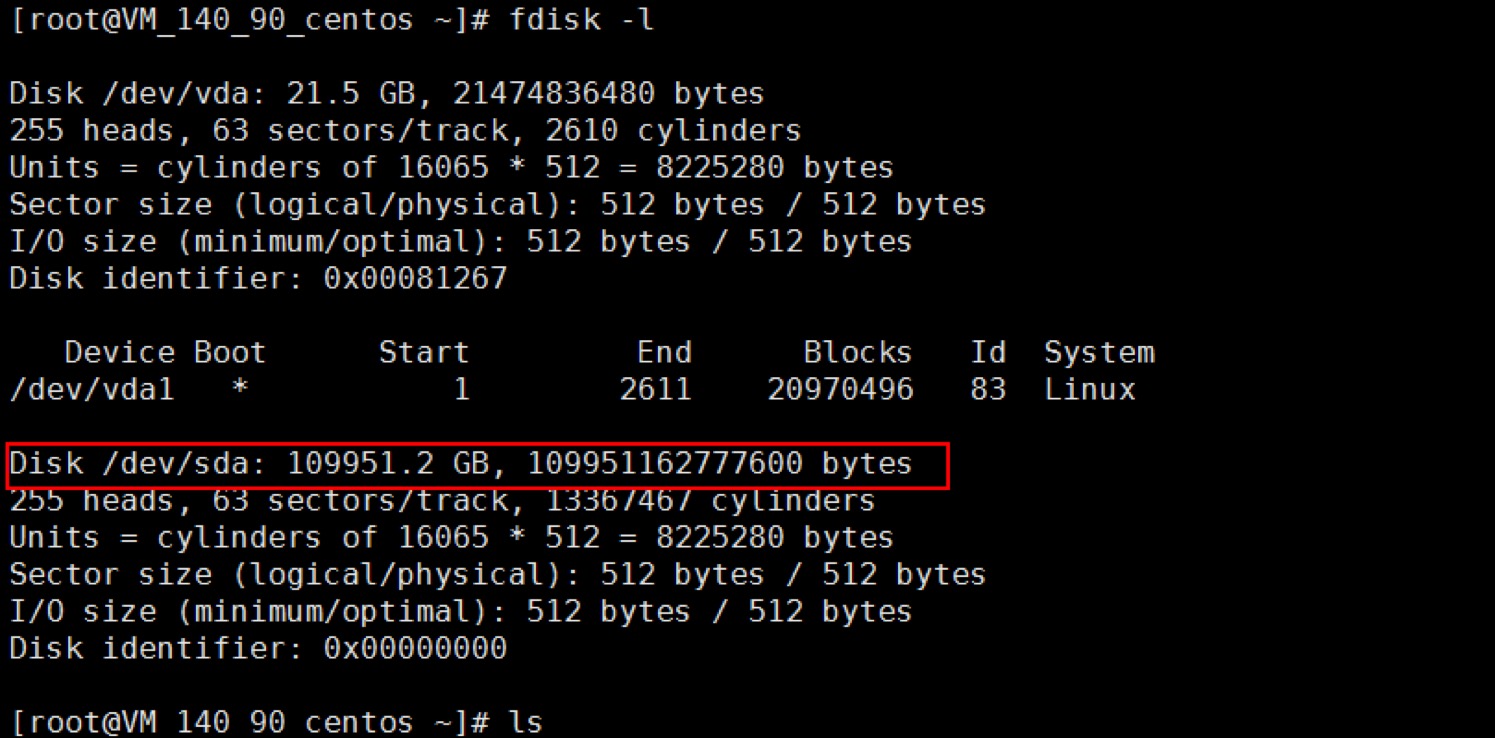Click the Disk /dev/vda size line
The width and height of the screenshot is (1495, 738).
(387, 94)
